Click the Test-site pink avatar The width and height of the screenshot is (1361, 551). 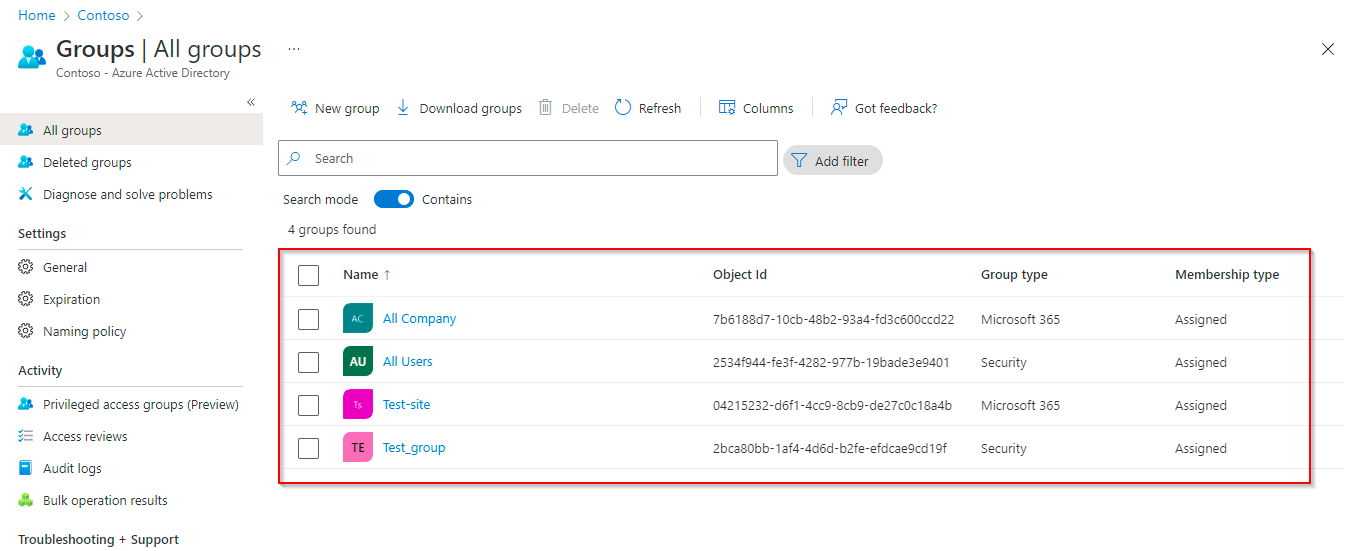click(358, 405)
